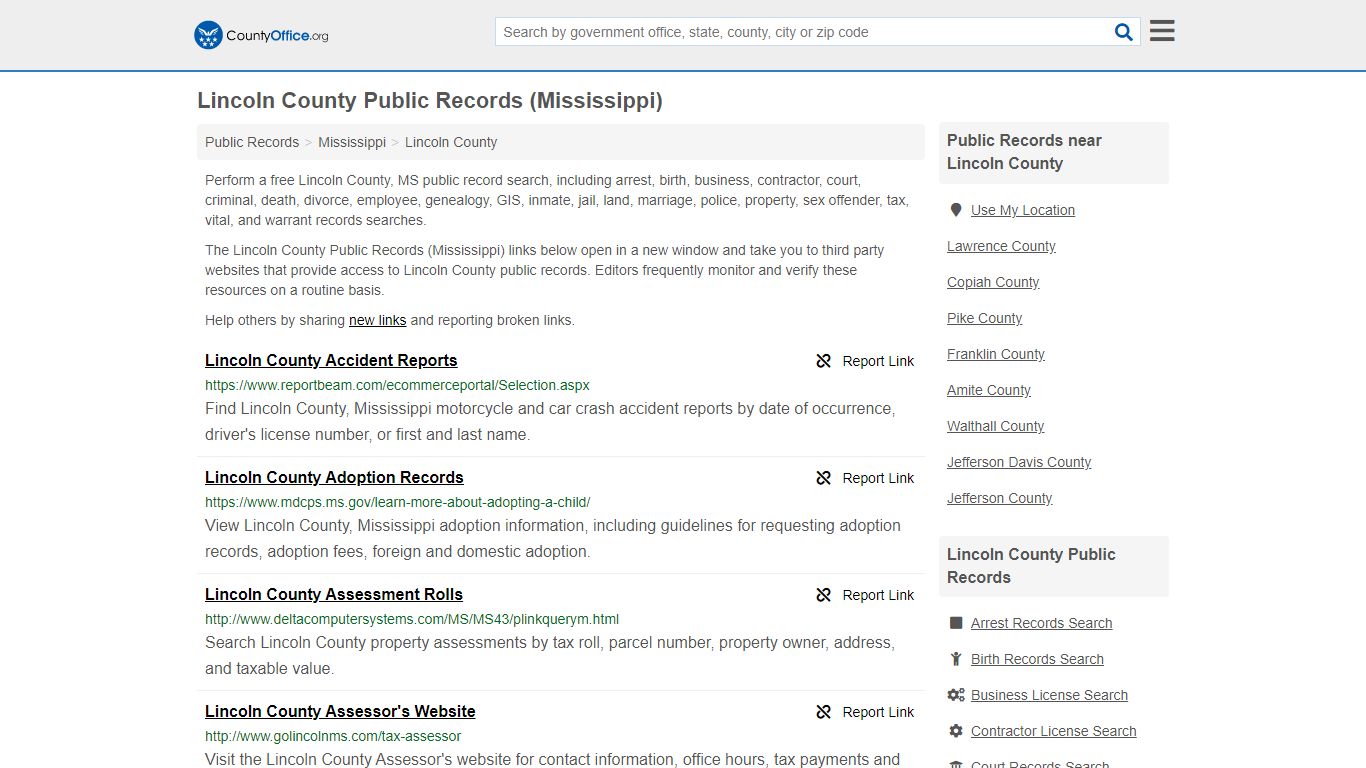Report Link for Assessment Rolls
This screenshot has width=1366, height=768.
click(878, 595)
